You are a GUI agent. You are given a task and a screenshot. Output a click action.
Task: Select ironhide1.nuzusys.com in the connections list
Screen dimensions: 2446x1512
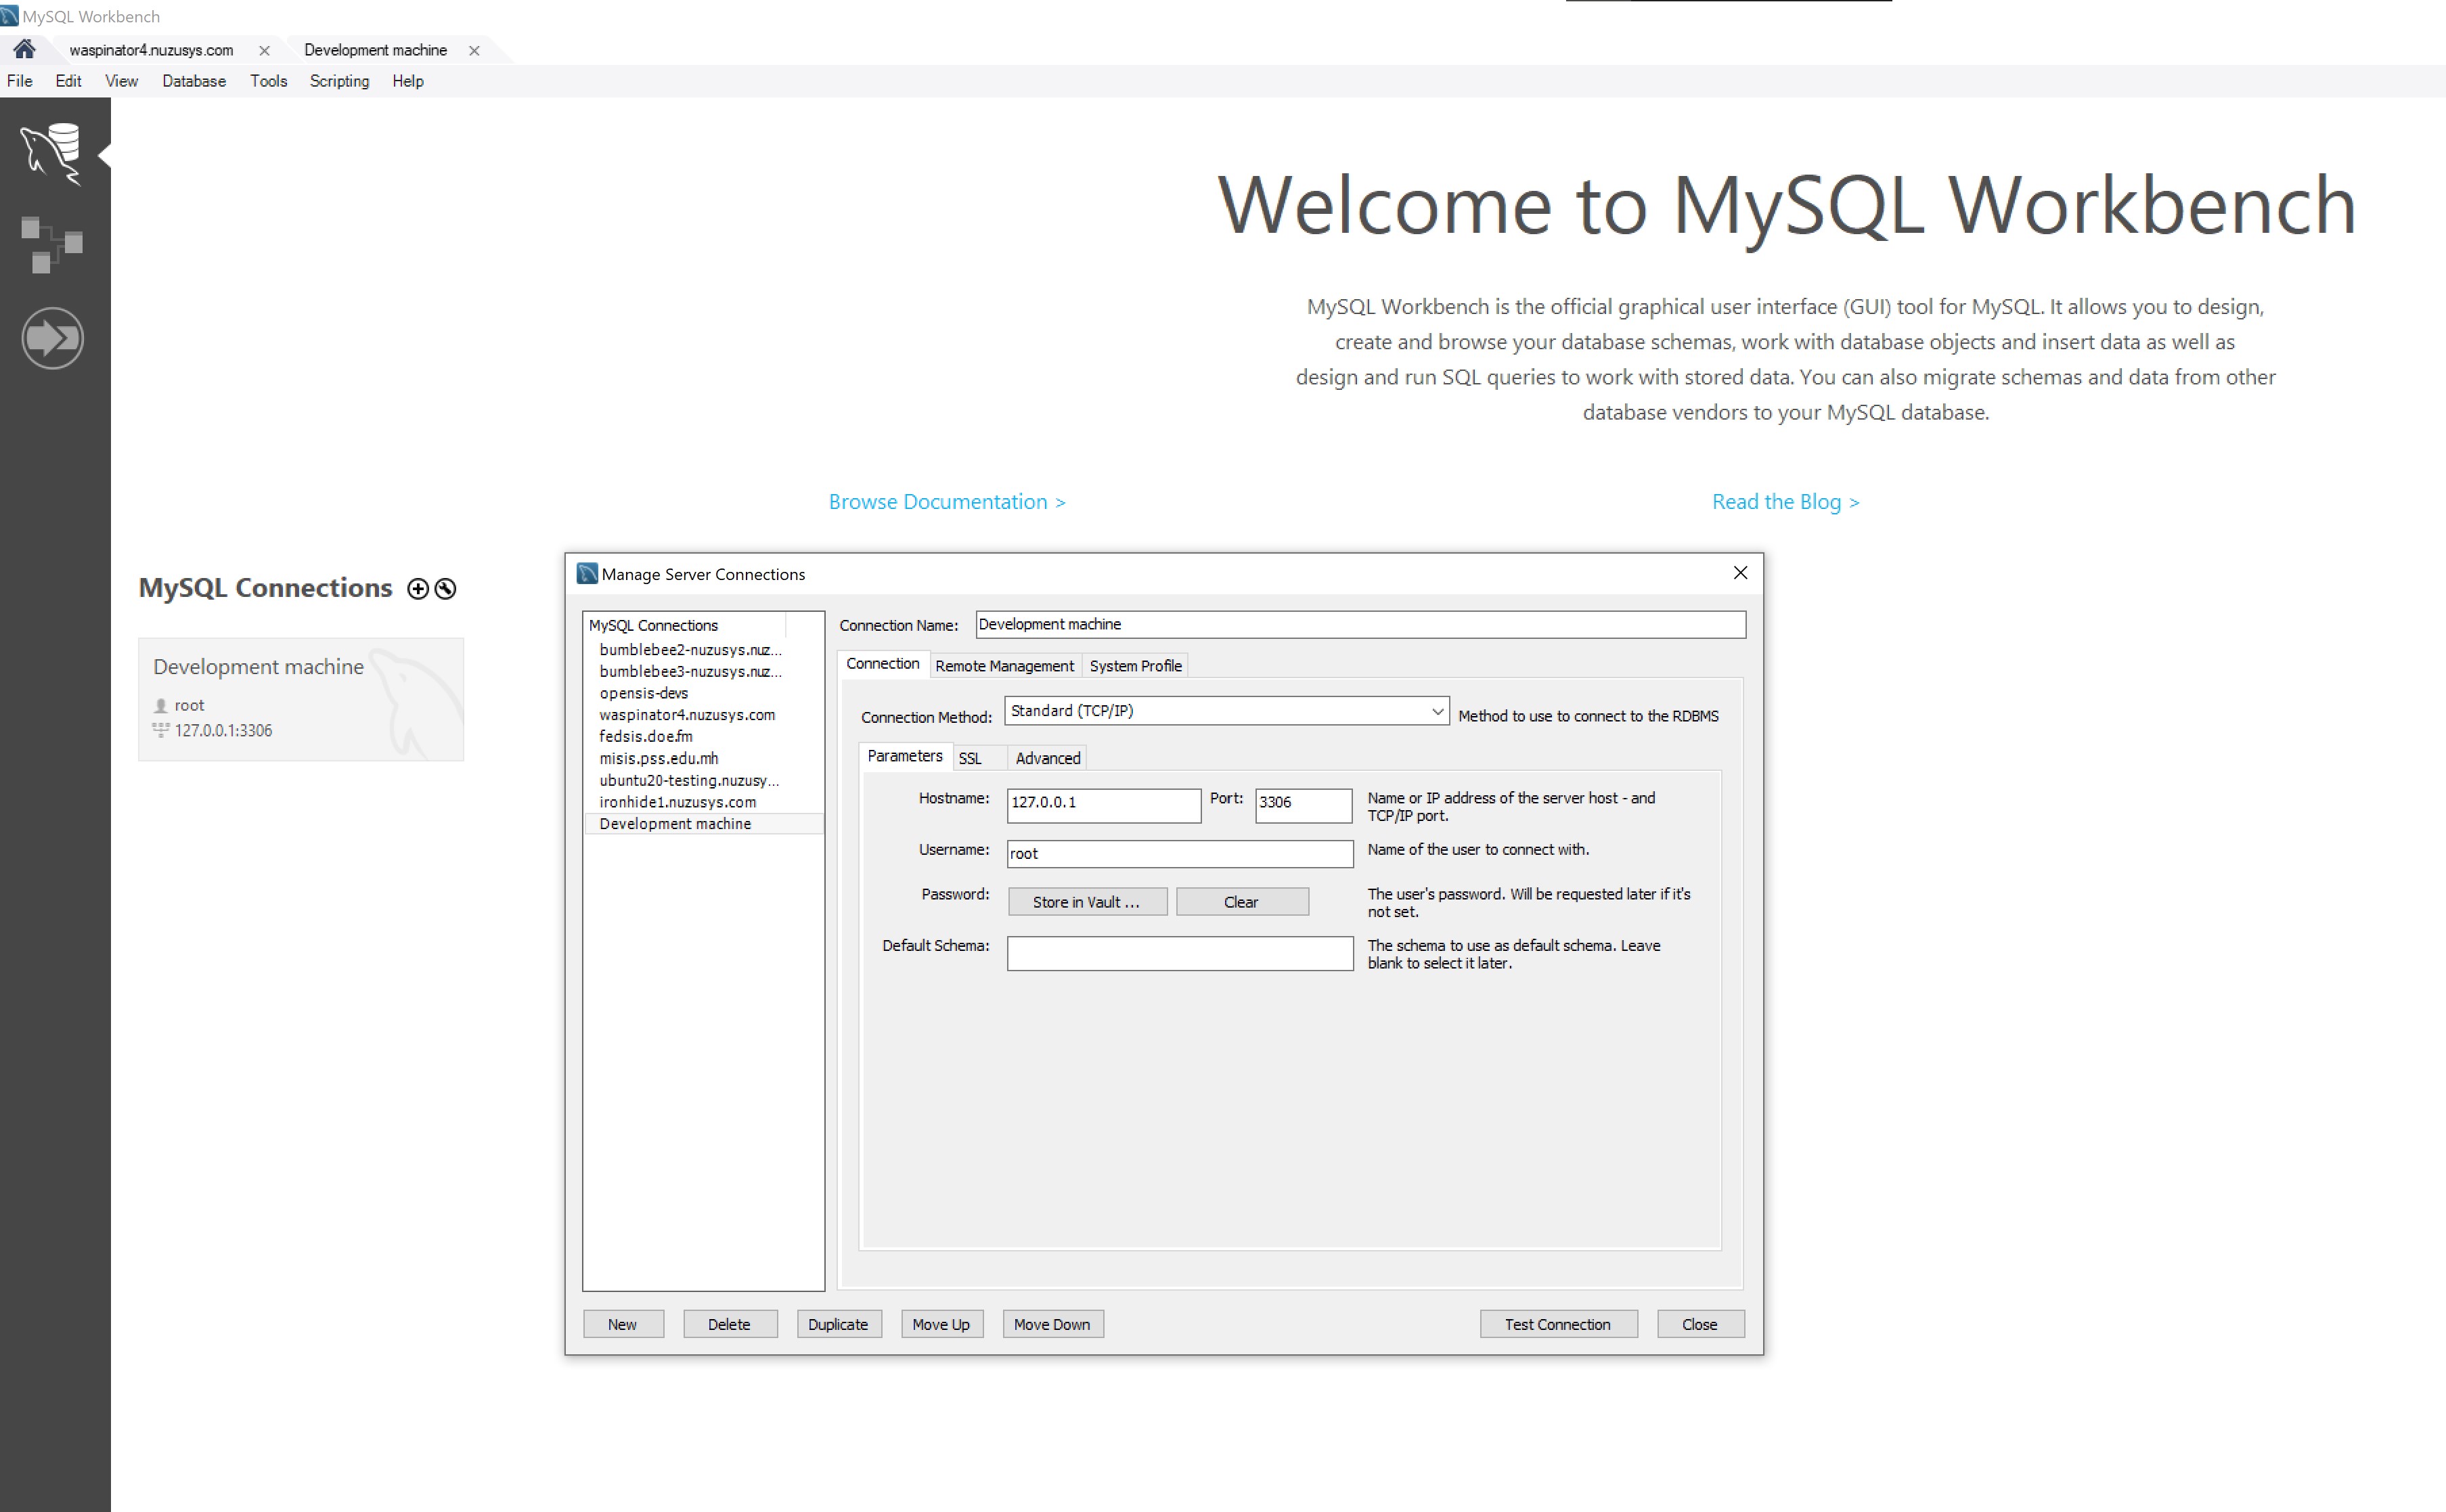pyautogui.click(x=677, y=802)
